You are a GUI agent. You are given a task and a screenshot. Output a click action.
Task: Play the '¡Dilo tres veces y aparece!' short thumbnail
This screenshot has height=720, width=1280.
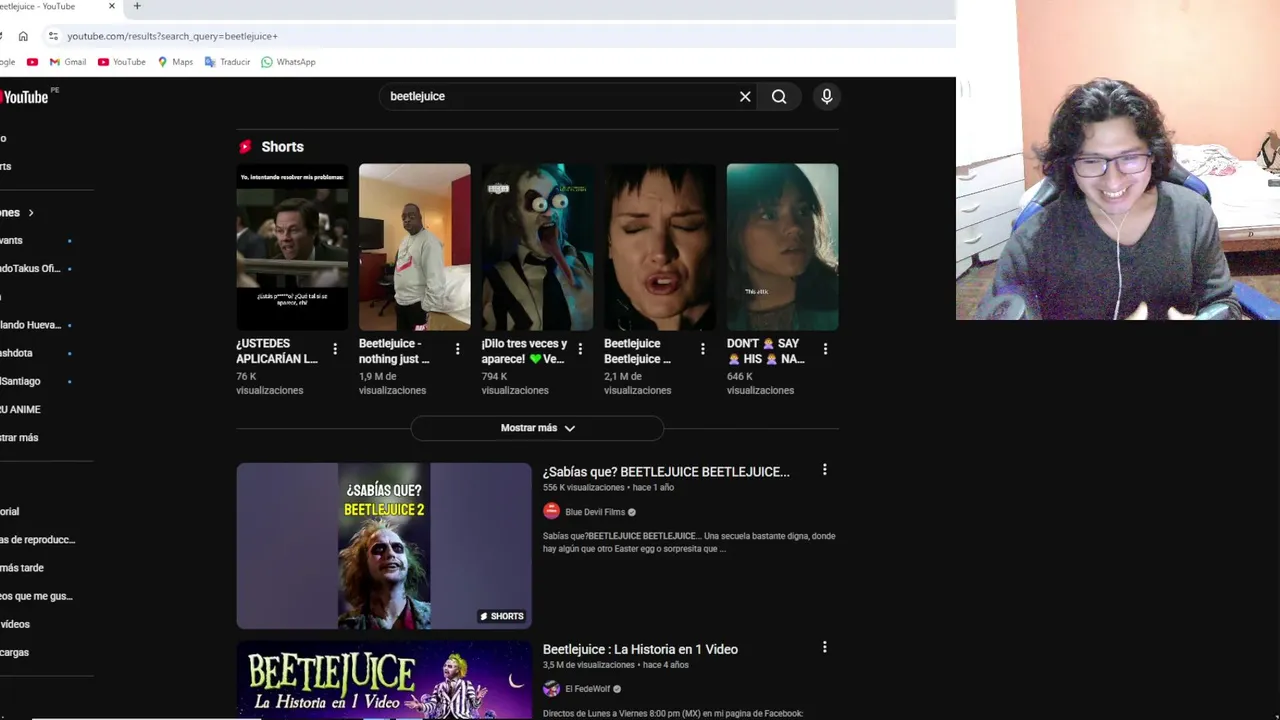pyautogui.click(x=537, y=247)
